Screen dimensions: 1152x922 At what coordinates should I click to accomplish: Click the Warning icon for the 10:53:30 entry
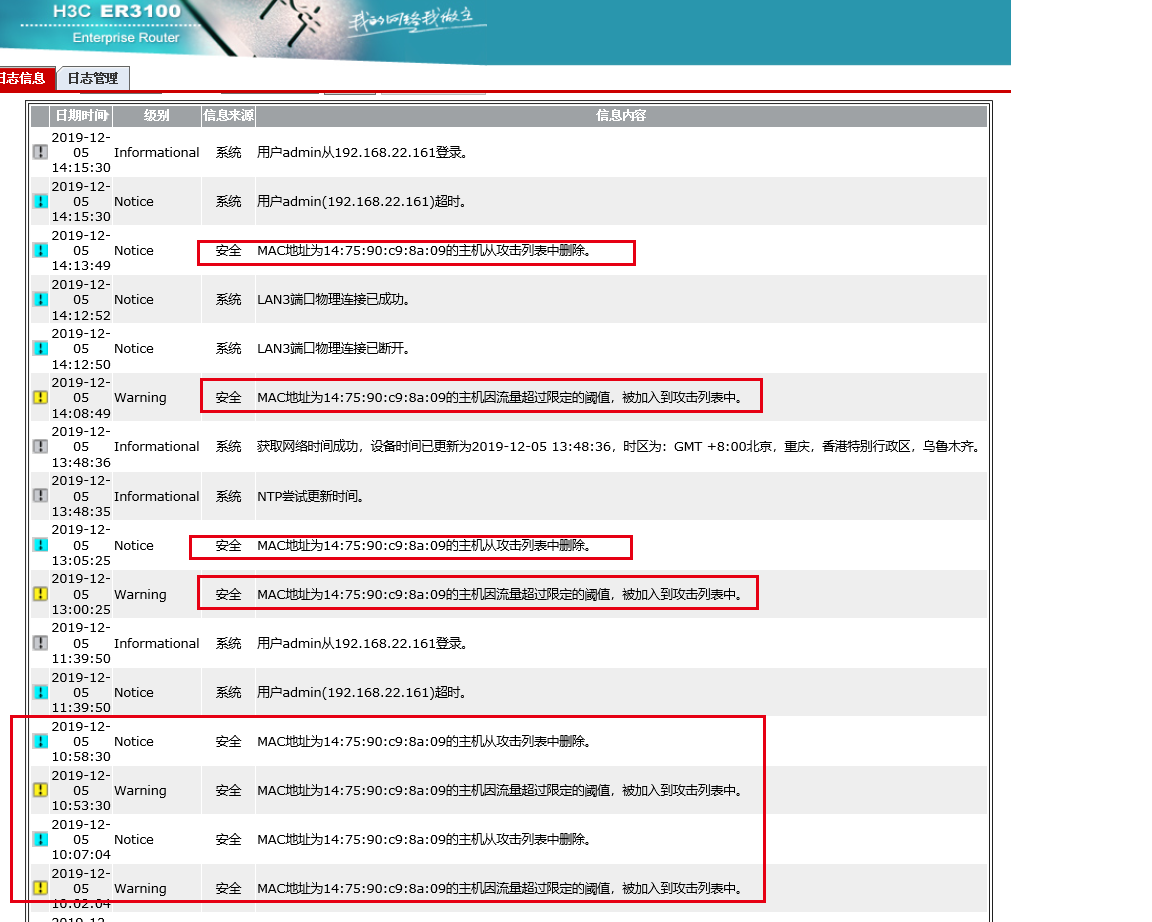[40, 790]
